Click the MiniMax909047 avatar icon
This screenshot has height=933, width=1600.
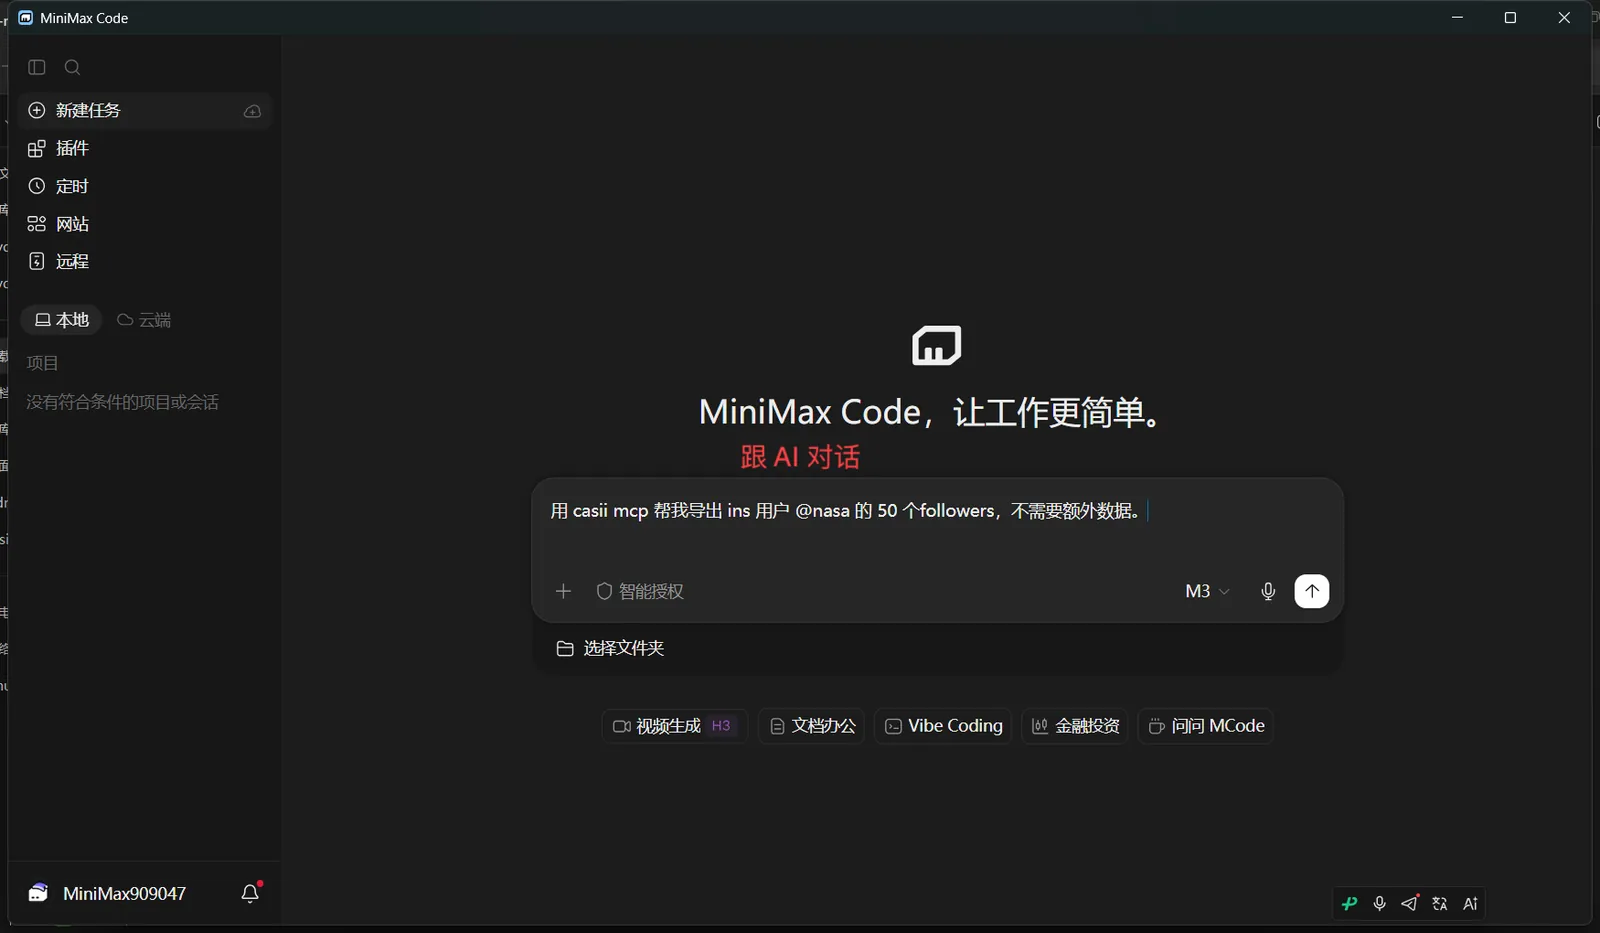coord(38,893)
